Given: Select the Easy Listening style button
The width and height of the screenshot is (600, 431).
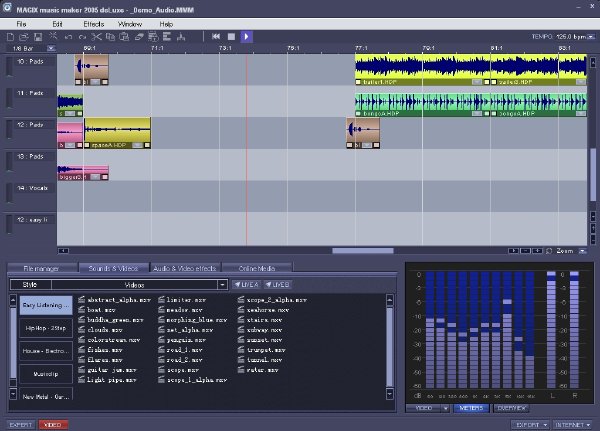Looking at the screenshot, I should [46, 305].
